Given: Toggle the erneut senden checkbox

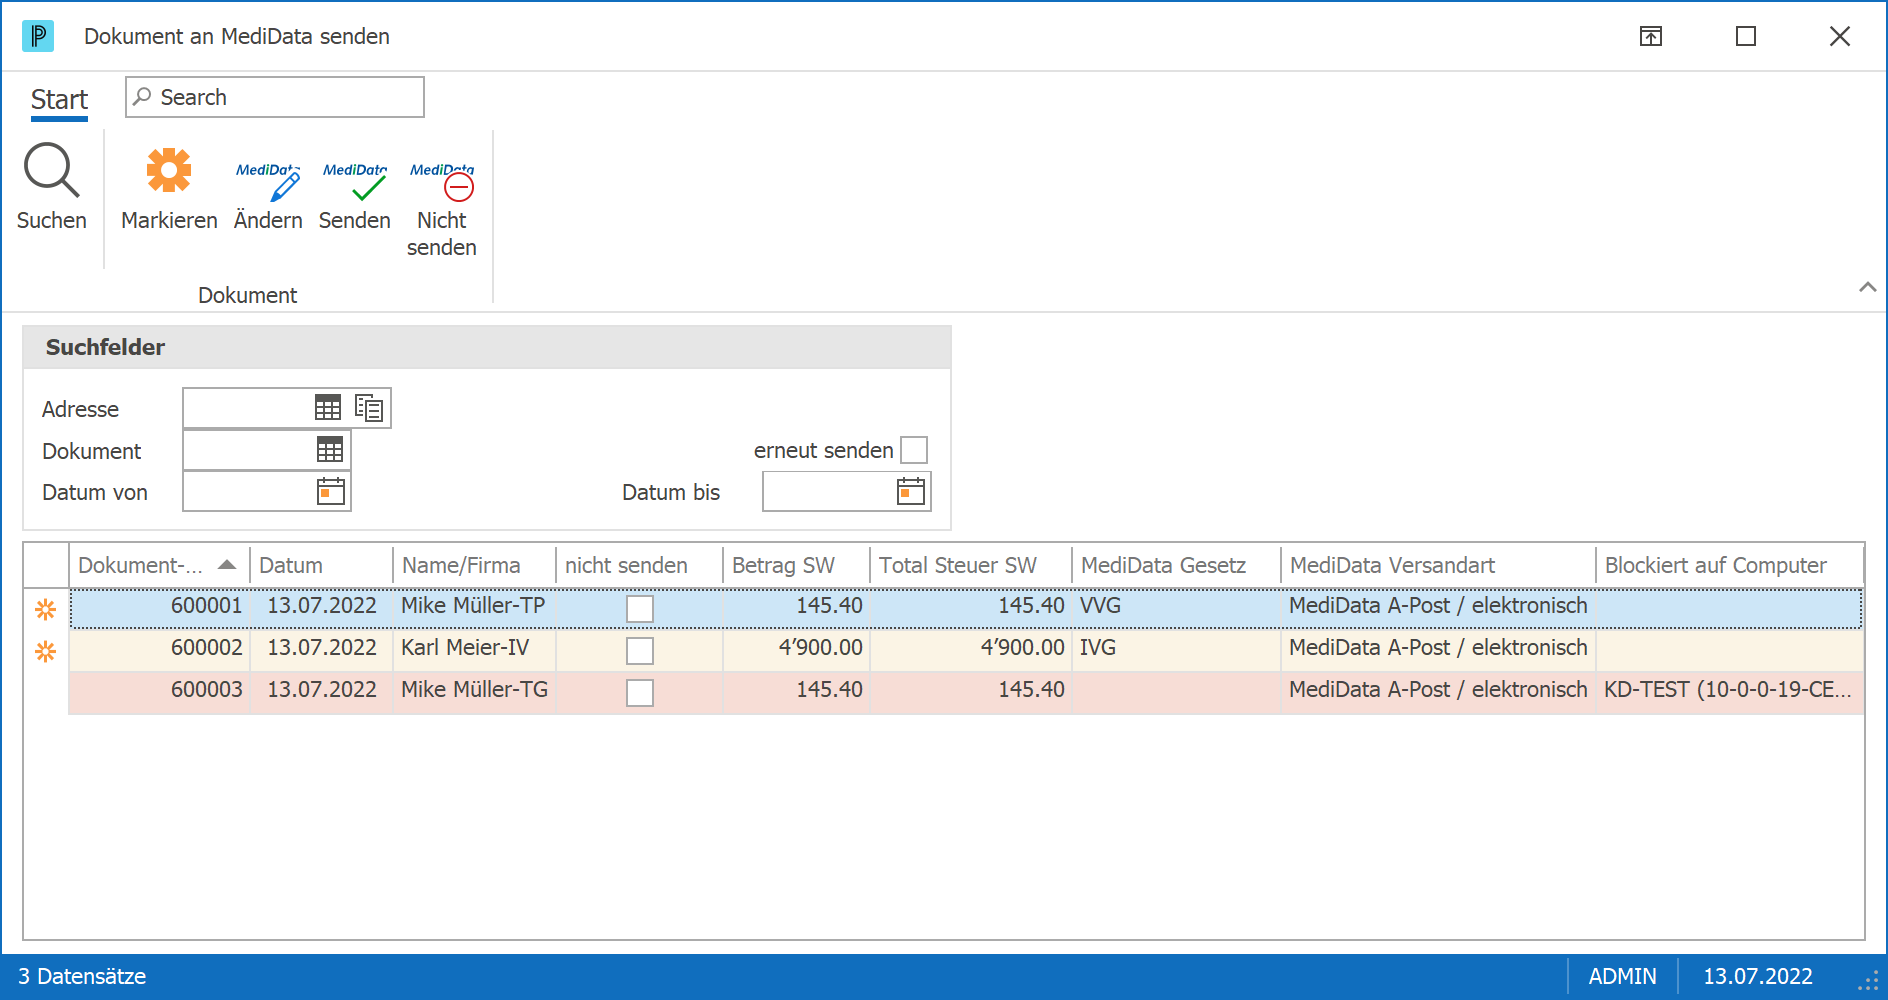Looking at the screenshot, I should point(914,450).
